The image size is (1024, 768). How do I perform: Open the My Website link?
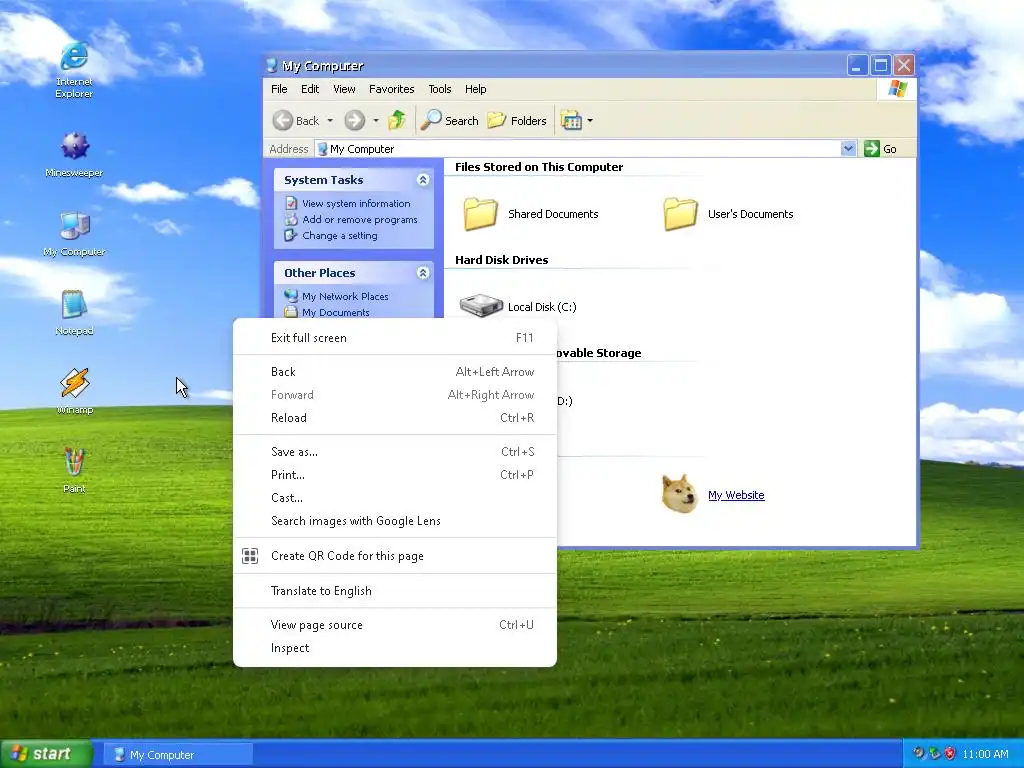pyautogui.click(x=736, y=495)
